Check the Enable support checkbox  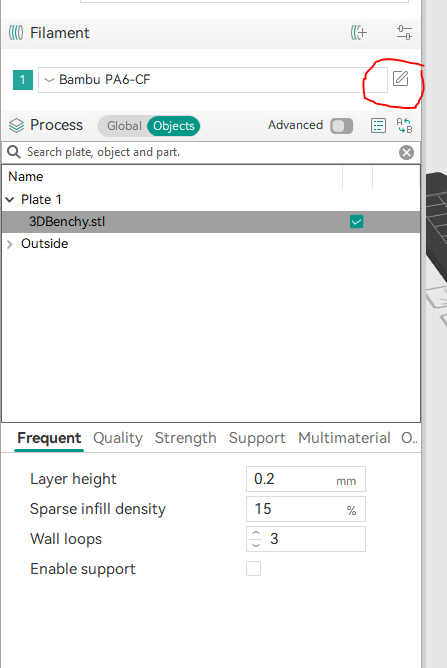click(x=254, y=568)
